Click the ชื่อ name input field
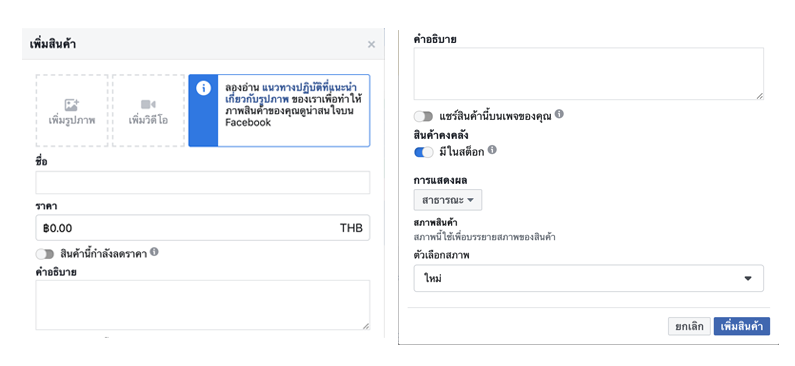795x366 pixels. pyautogui.click(x=203, y=182)
